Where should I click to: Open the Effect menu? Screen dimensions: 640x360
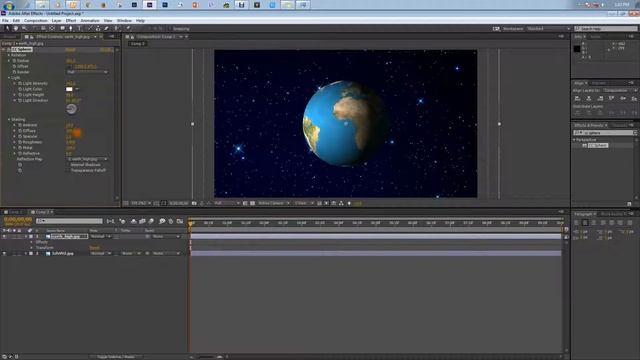(71, 20)
